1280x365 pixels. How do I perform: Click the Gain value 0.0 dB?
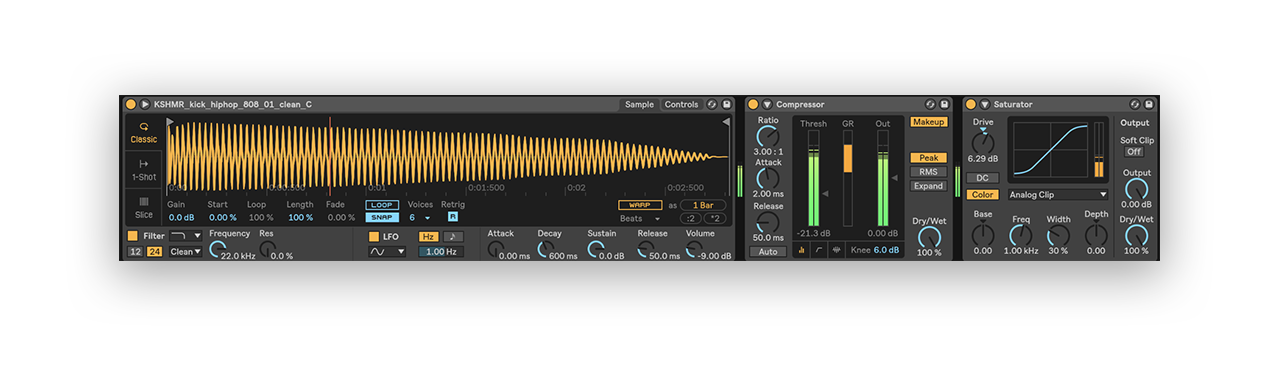[x=181, y=217]
